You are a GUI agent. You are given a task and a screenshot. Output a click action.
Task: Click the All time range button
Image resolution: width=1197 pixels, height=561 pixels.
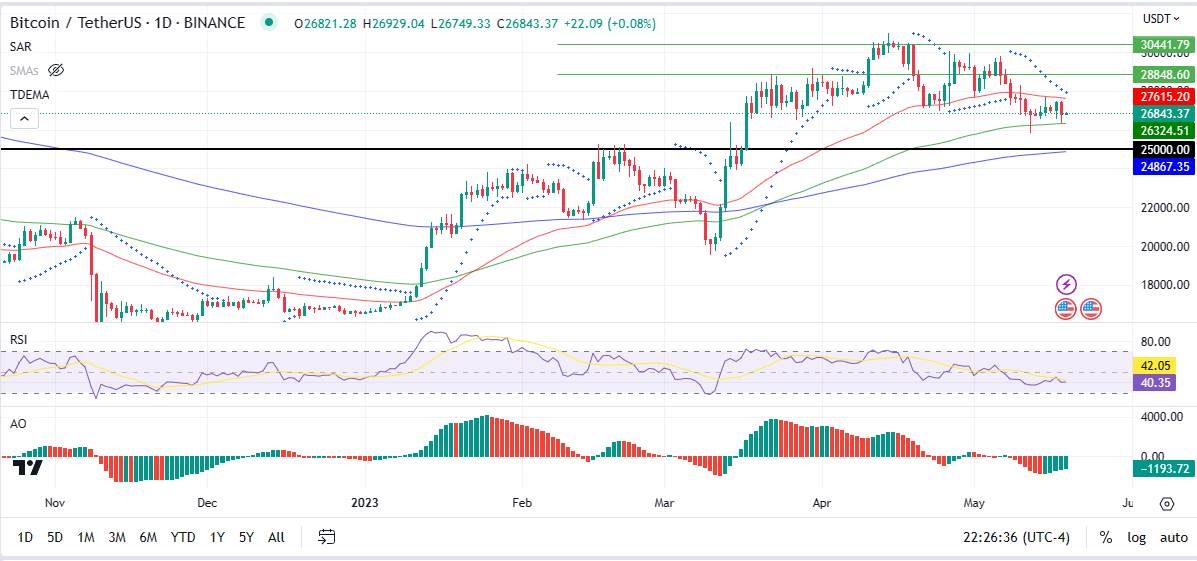click(276, 537)
